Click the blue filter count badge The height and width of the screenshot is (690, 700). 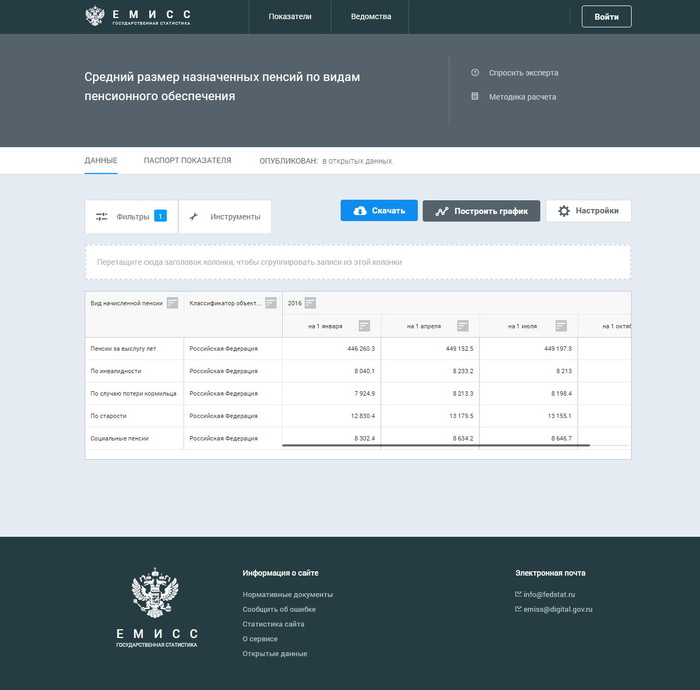(x=160, y=216)
